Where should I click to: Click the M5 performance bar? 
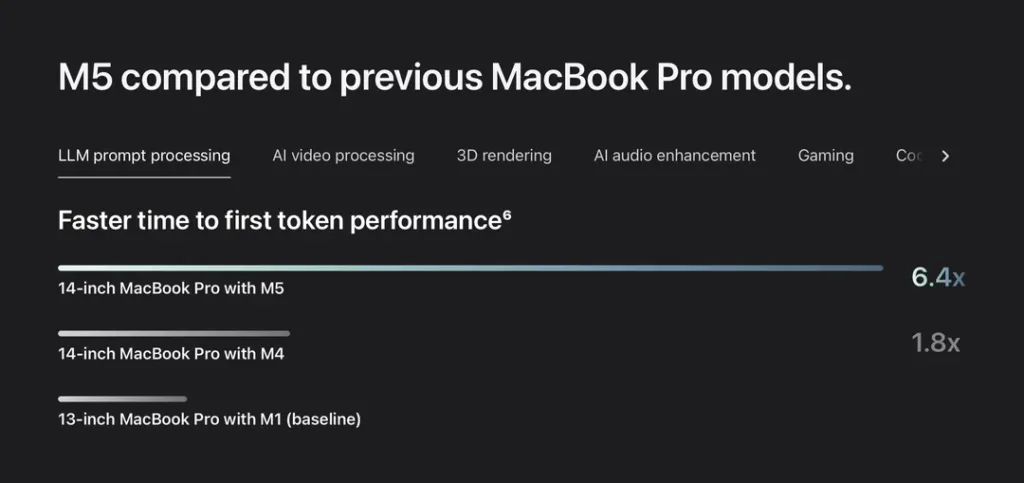(470, 268)
